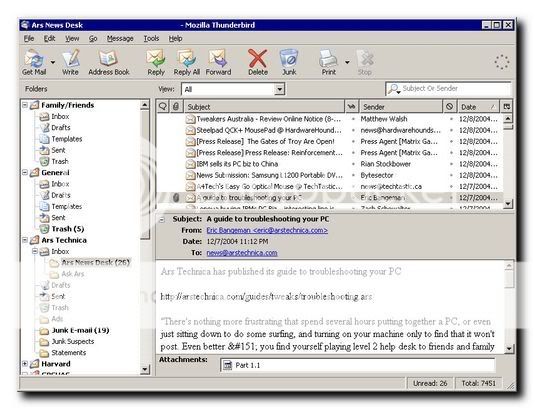Screen dimensions: 535x410
Task: Click the Get Mail toolbar icon
Action: coord(34,62)
